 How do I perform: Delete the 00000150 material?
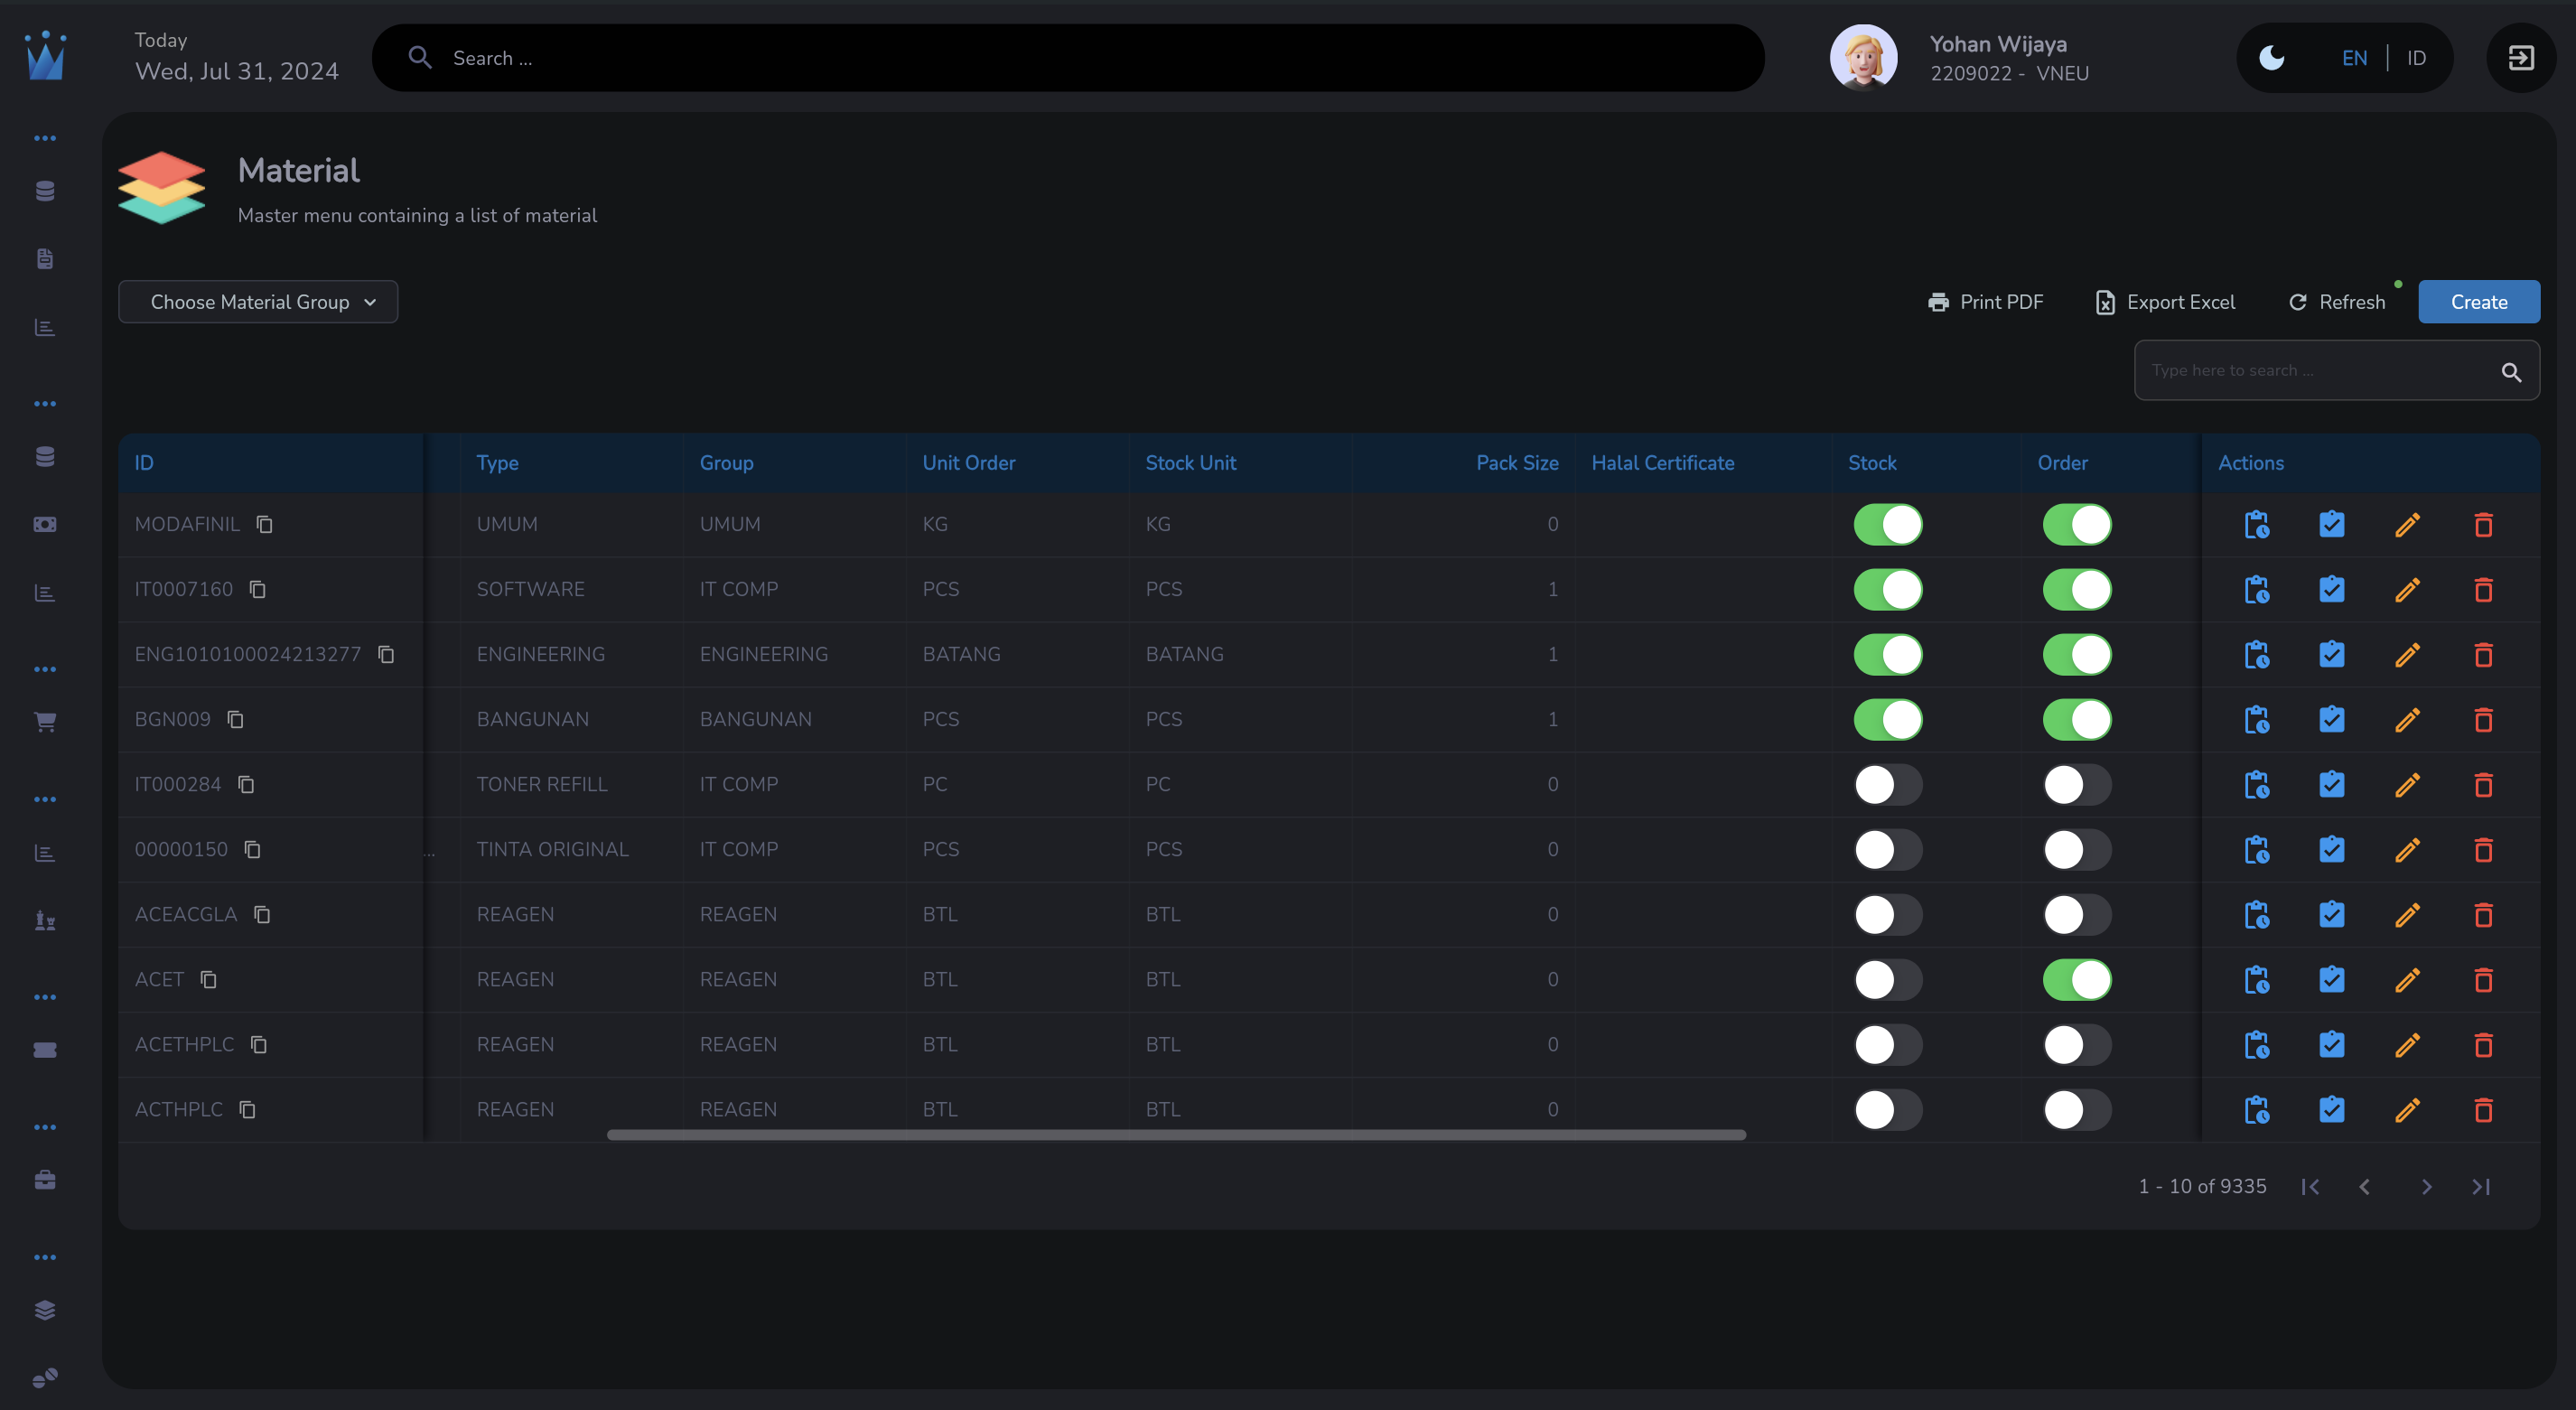(x=2483, y=849)
